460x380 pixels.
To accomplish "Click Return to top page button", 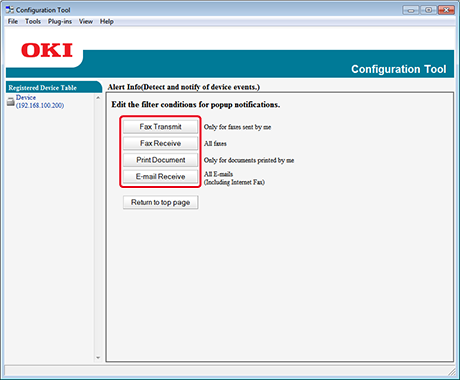I will click(160, 202).
